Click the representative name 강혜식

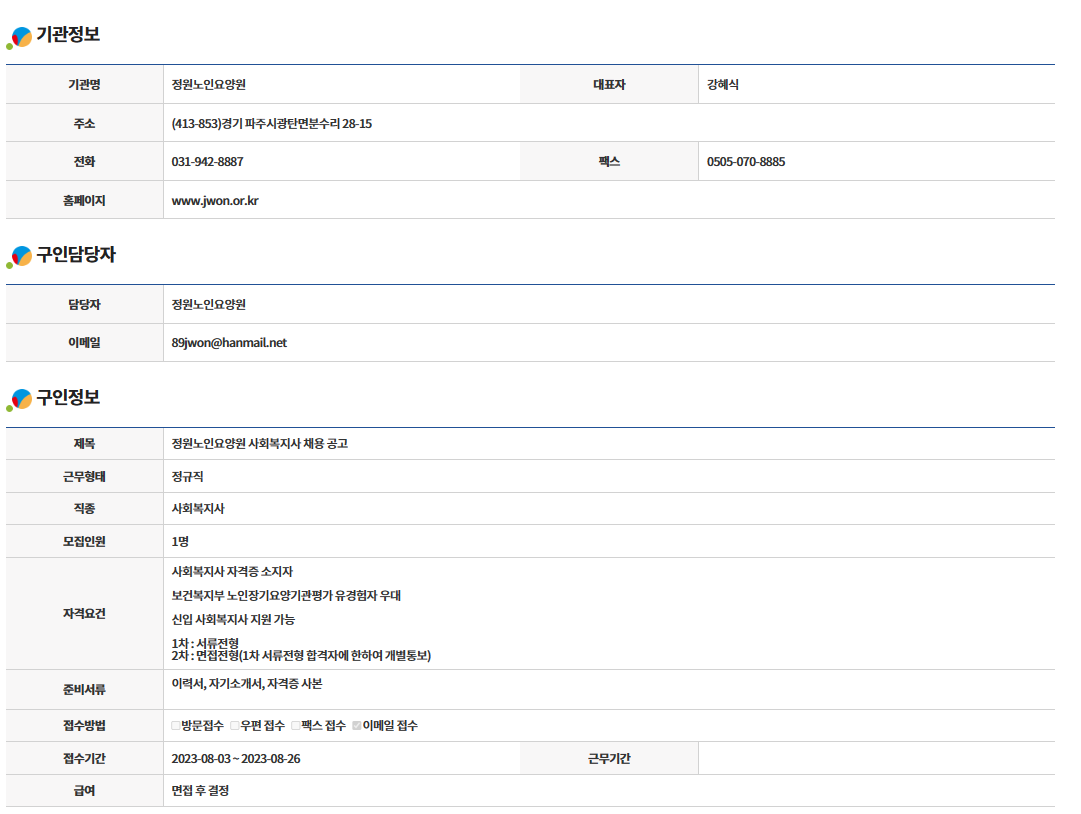pos(722,85)
